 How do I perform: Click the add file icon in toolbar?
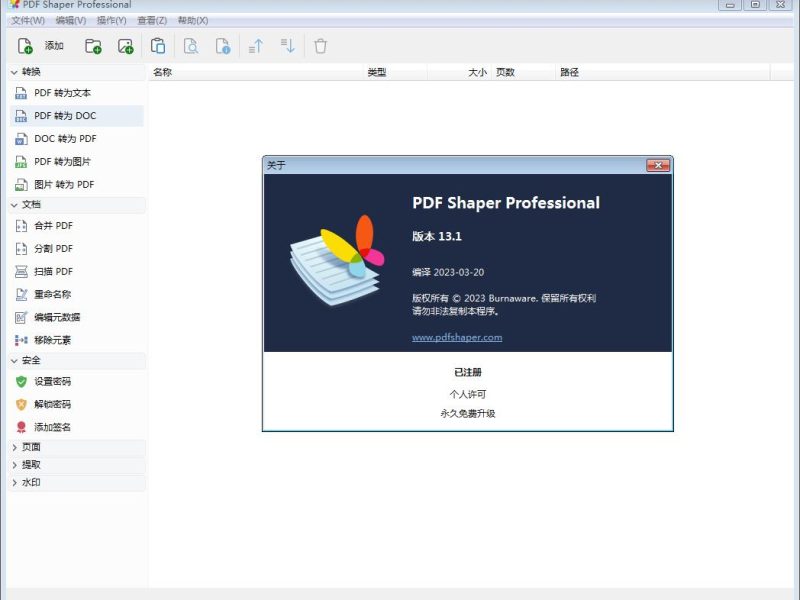(25, 46)
